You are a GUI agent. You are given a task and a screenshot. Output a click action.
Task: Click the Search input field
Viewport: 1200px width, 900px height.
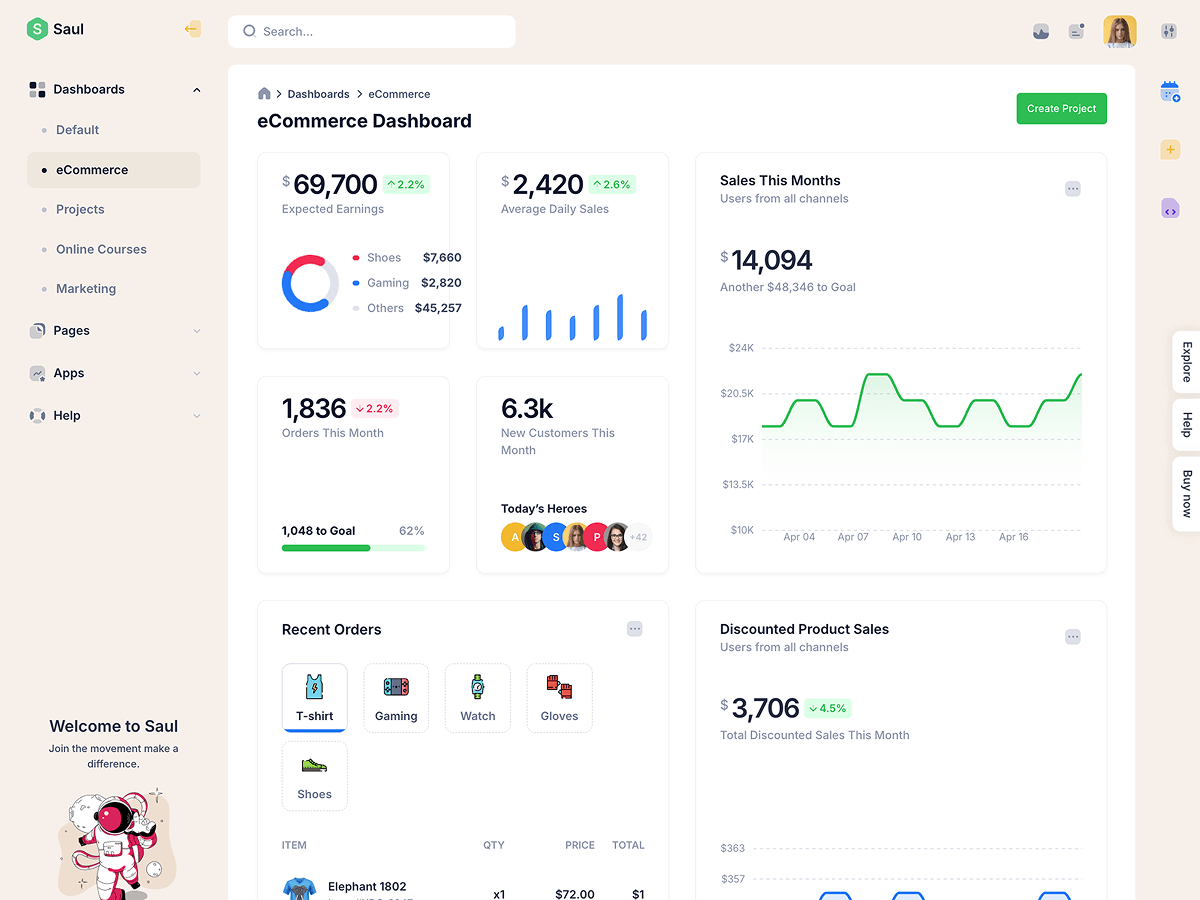[380, 32]
